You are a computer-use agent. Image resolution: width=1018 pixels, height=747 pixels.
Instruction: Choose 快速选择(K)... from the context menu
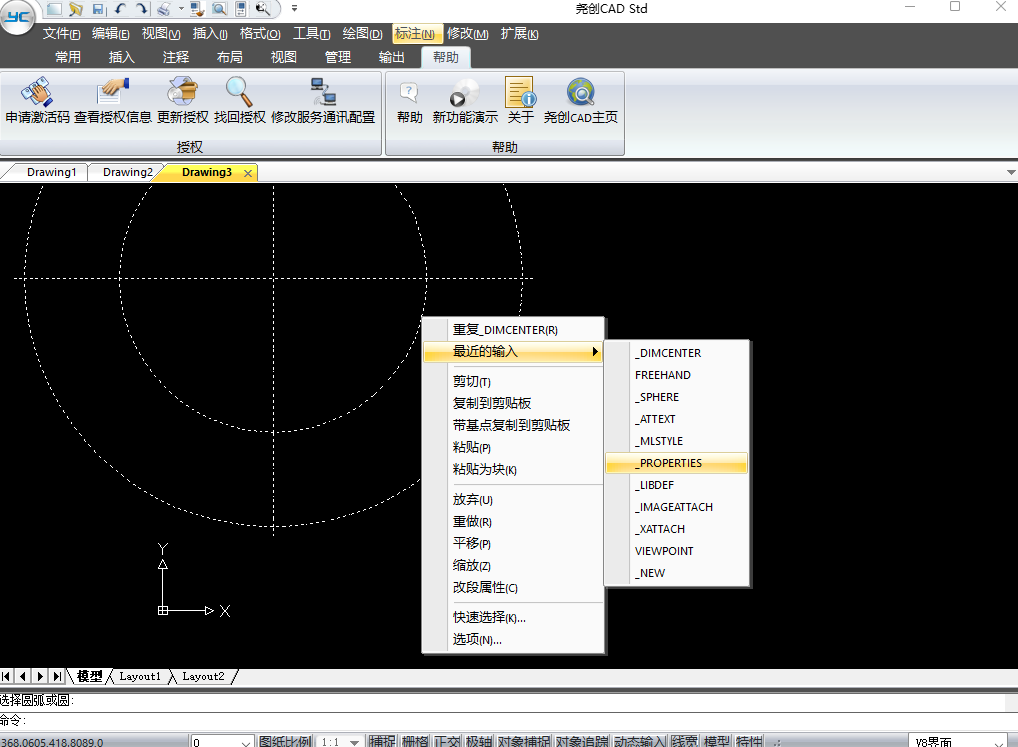(489, 617)
